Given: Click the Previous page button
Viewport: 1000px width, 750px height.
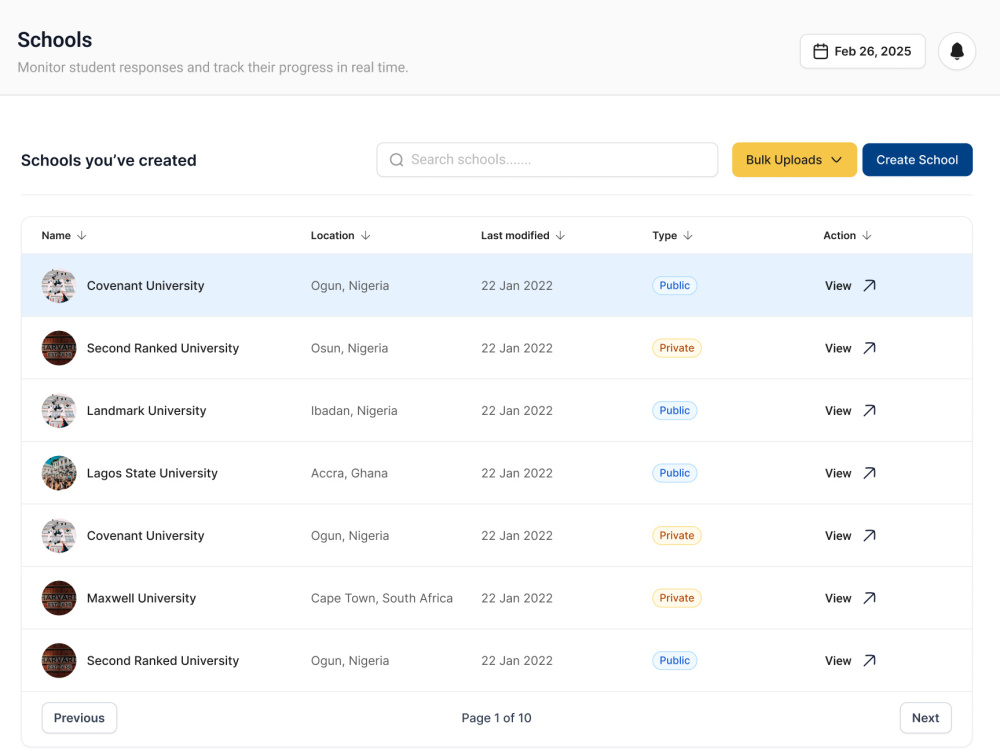Looking at the screenshot, I should [79, 717].
